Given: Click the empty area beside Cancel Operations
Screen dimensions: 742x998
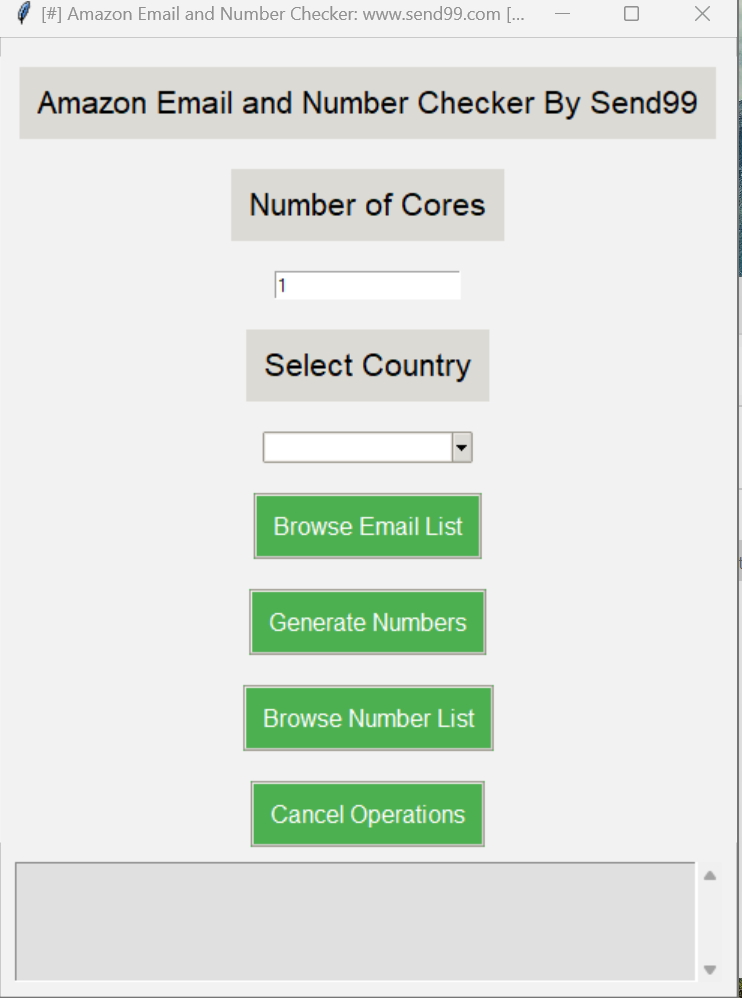Looking at the screenshot, I should pos(600,814).
